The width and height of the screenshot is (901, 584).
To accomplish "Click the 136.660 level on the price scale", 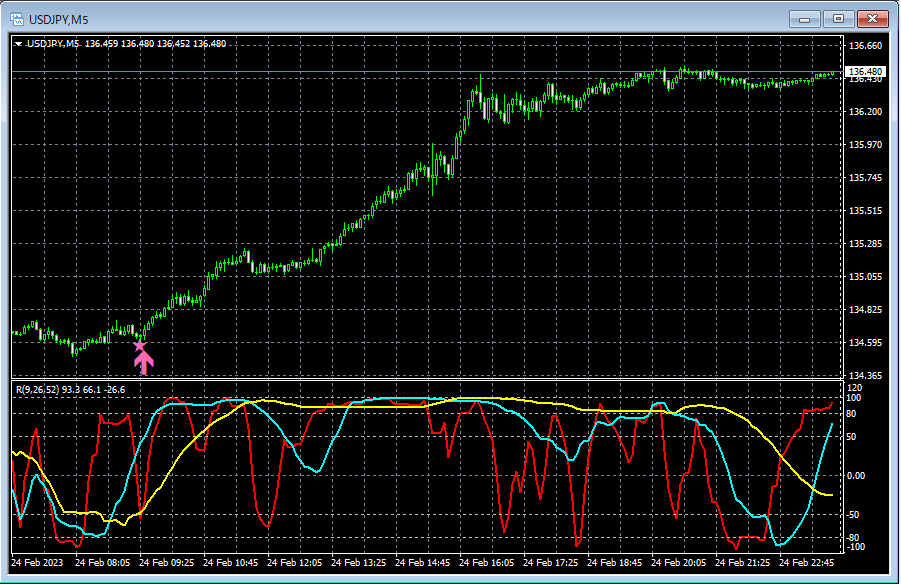I will 863,46.
